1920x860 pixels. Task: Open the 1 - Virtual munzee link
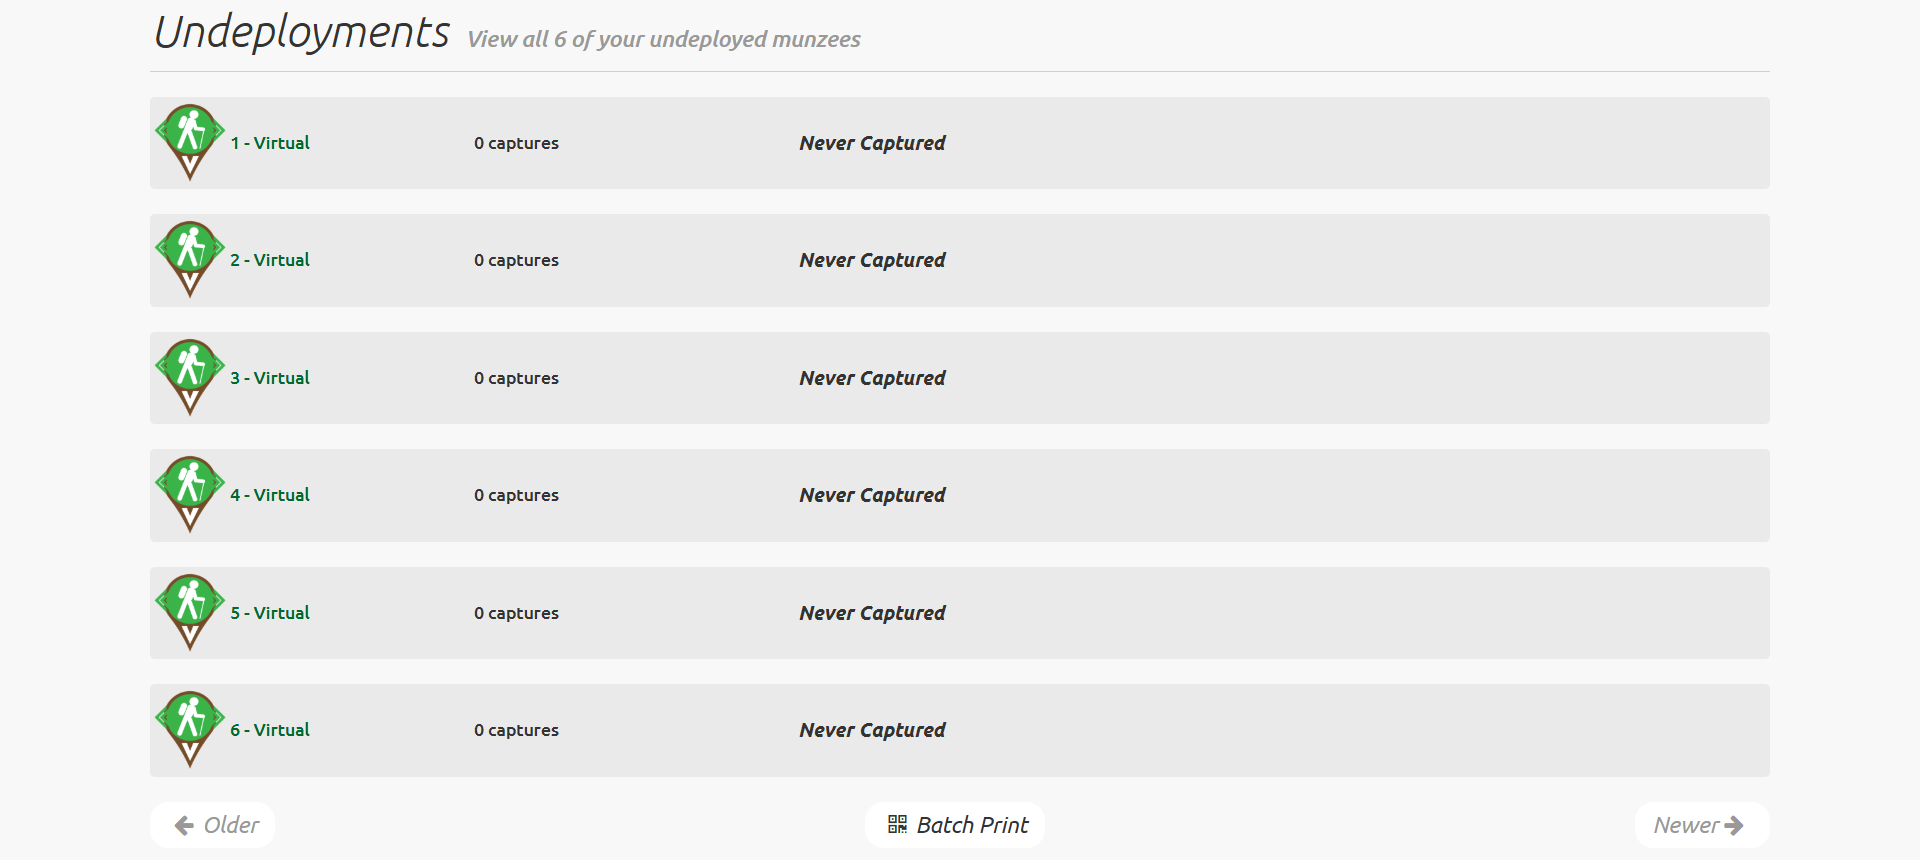click(270, 143)
